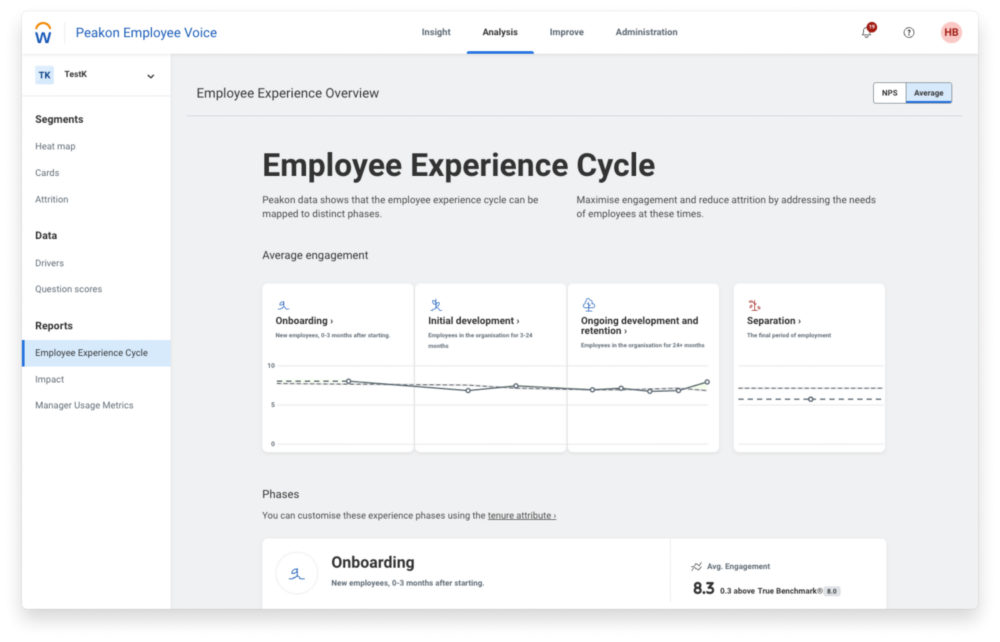Open the help question mark icon
Screen dimensions: 1000x642
[908, 33]
